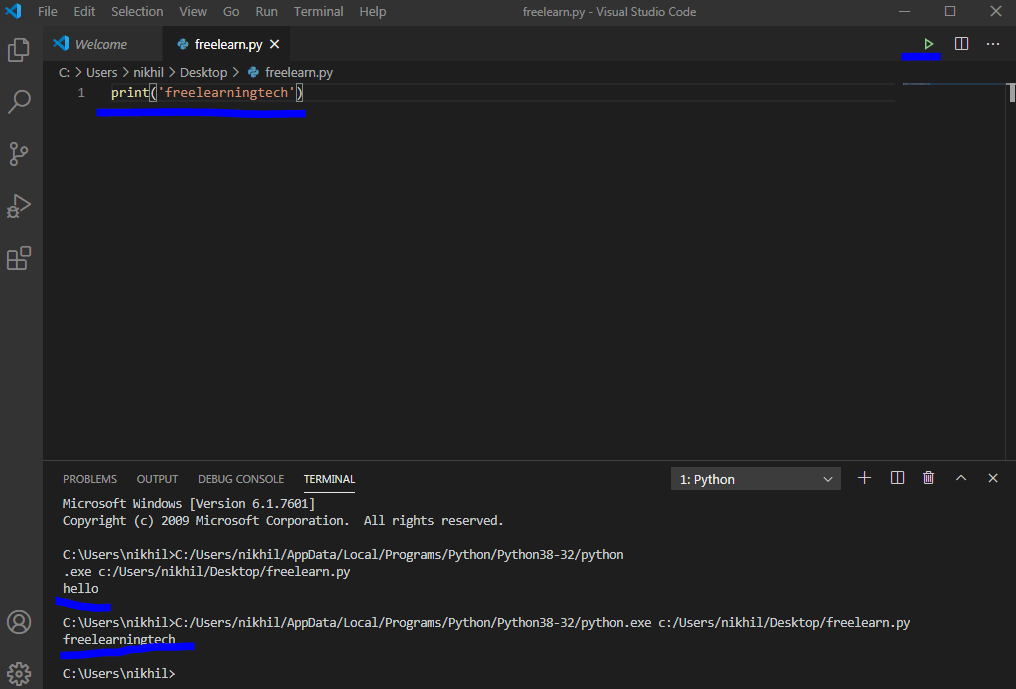Open the Help menu
The image size is (1016, 689).
[373, 12]
